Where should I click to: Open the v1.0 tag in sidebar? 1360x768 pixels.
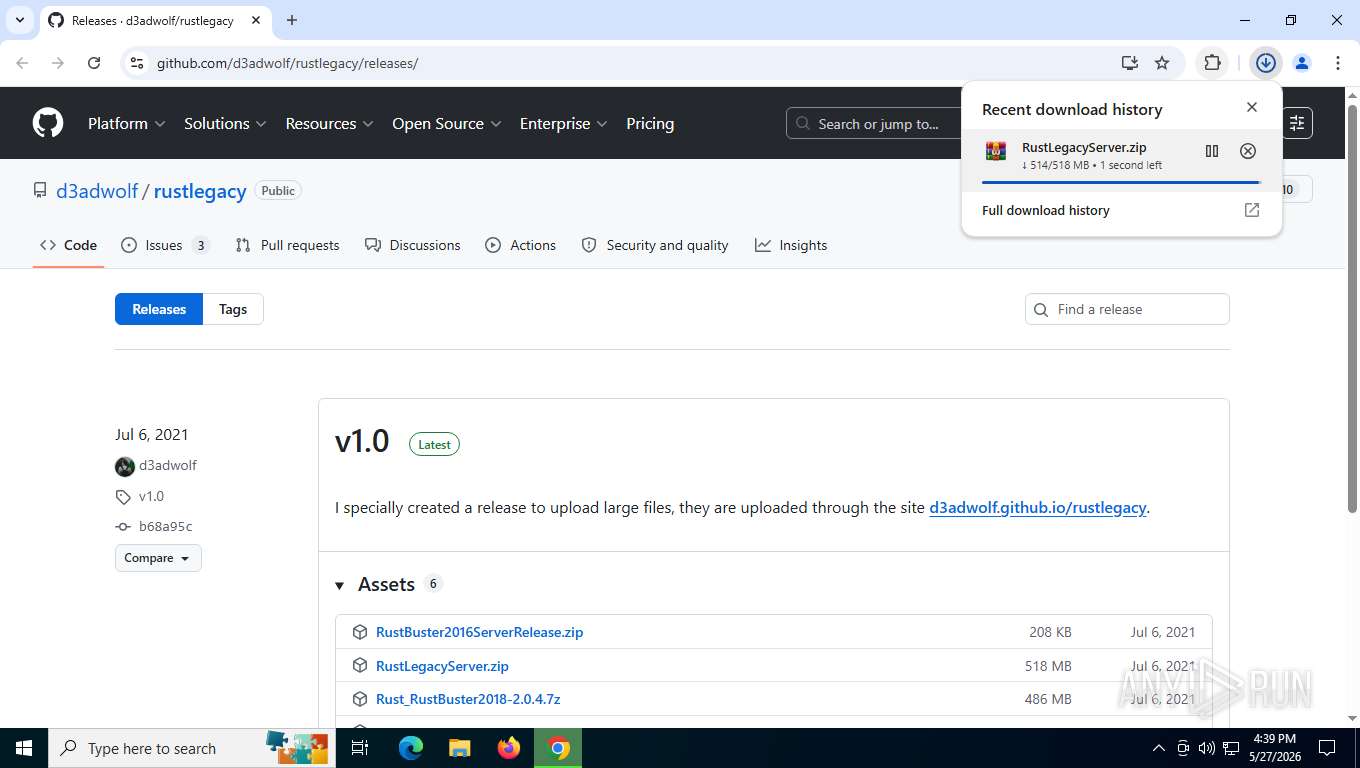point(151,496)
